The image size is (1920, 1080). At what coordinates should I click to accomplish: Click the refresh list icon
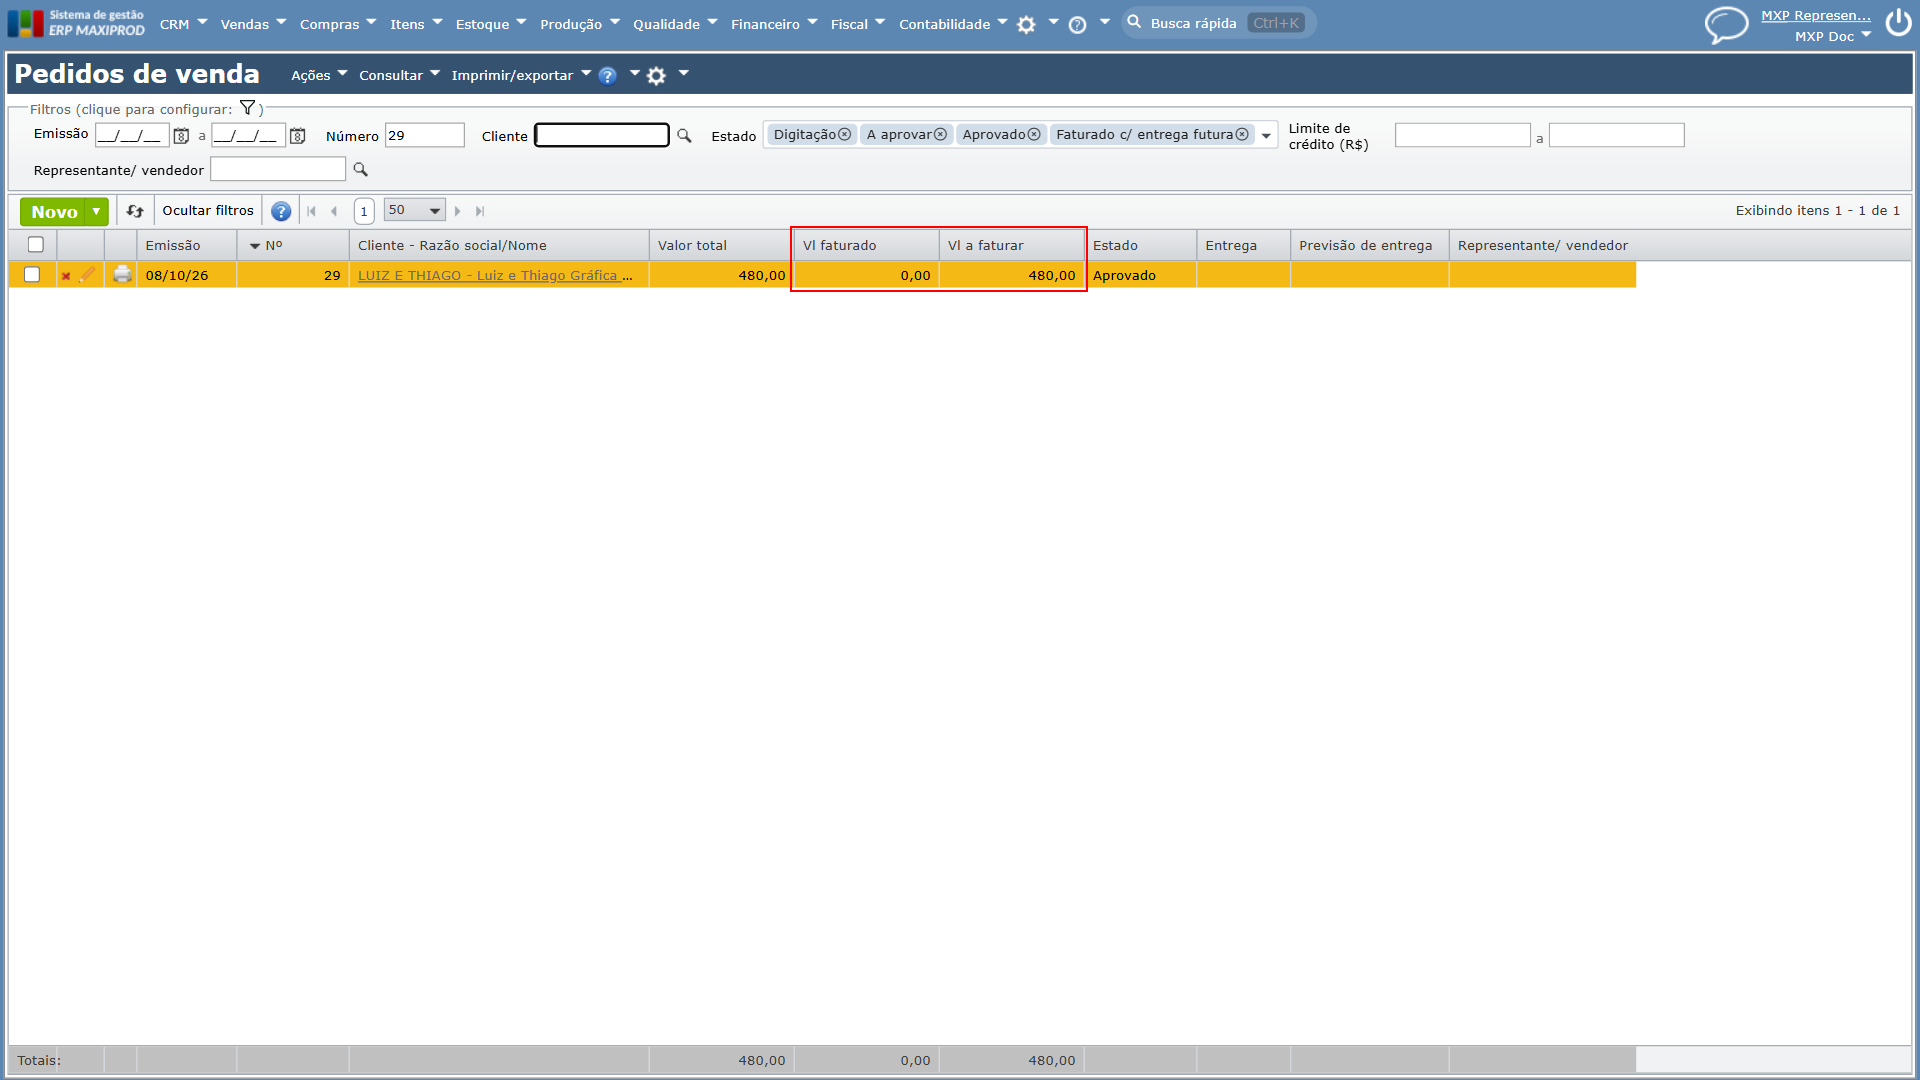pyautogui.click(x=135, y=211)
